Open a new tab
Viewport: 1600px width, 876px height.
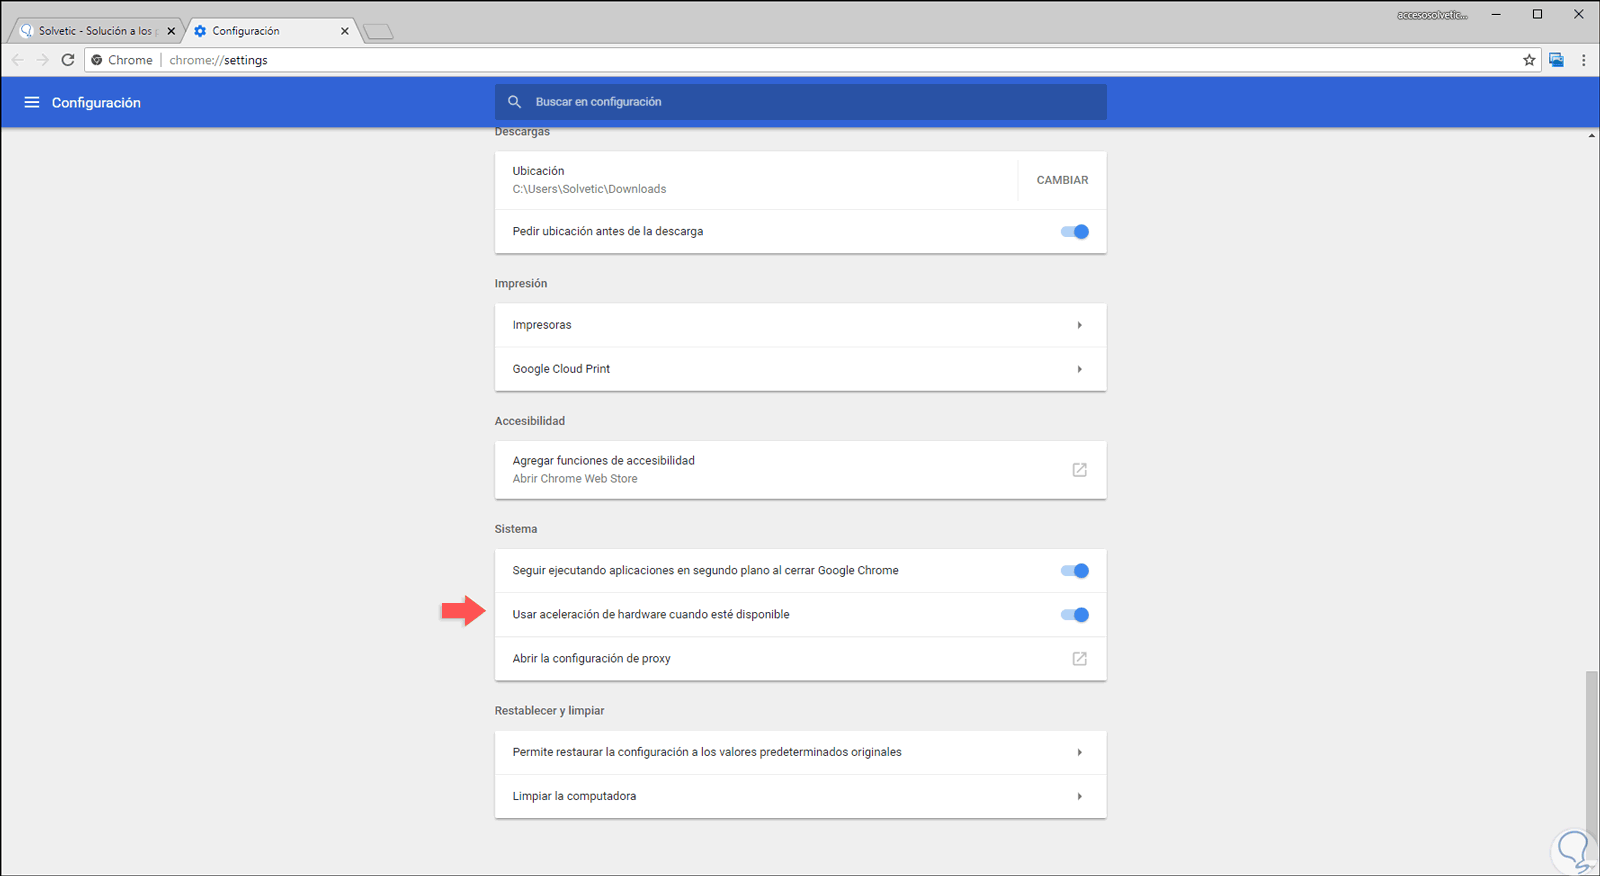click(378, 32)
